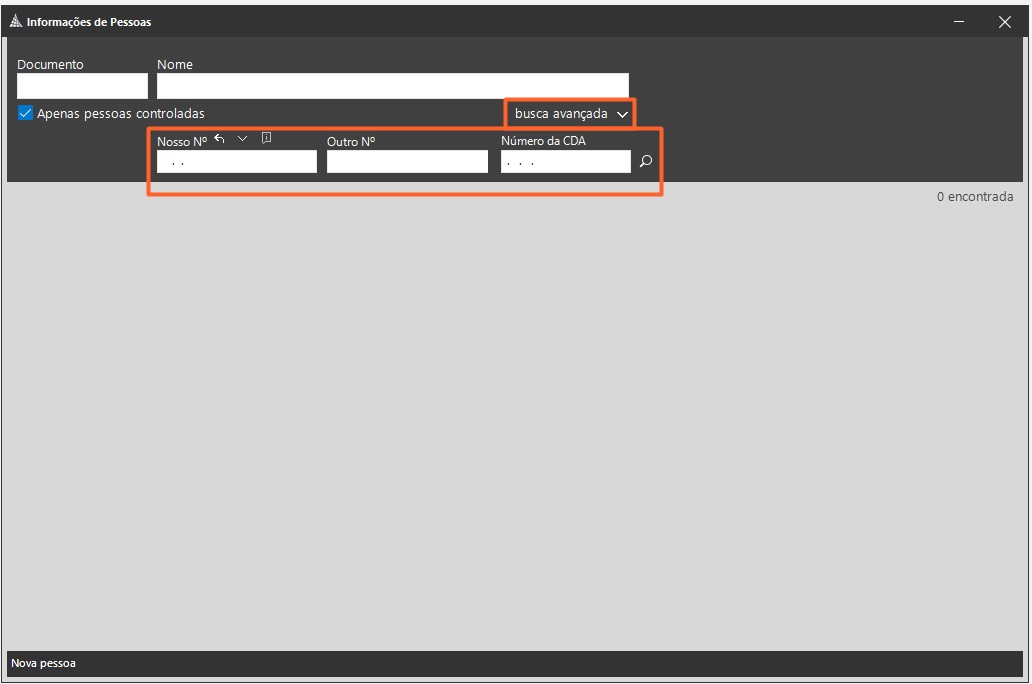Click the Informações de Pessoas title bar text
The height and width of the screenshot is (684, 1032).
pos(89,22)
